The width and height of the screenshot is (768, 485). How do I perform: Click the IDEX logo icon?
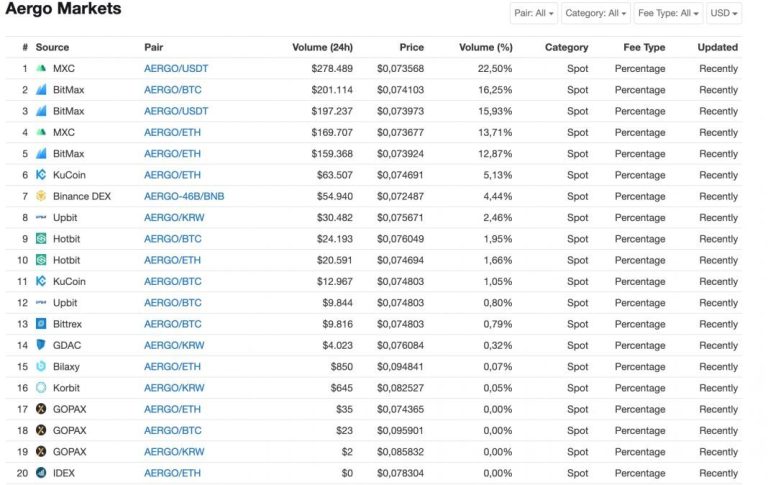pos(41,473)
